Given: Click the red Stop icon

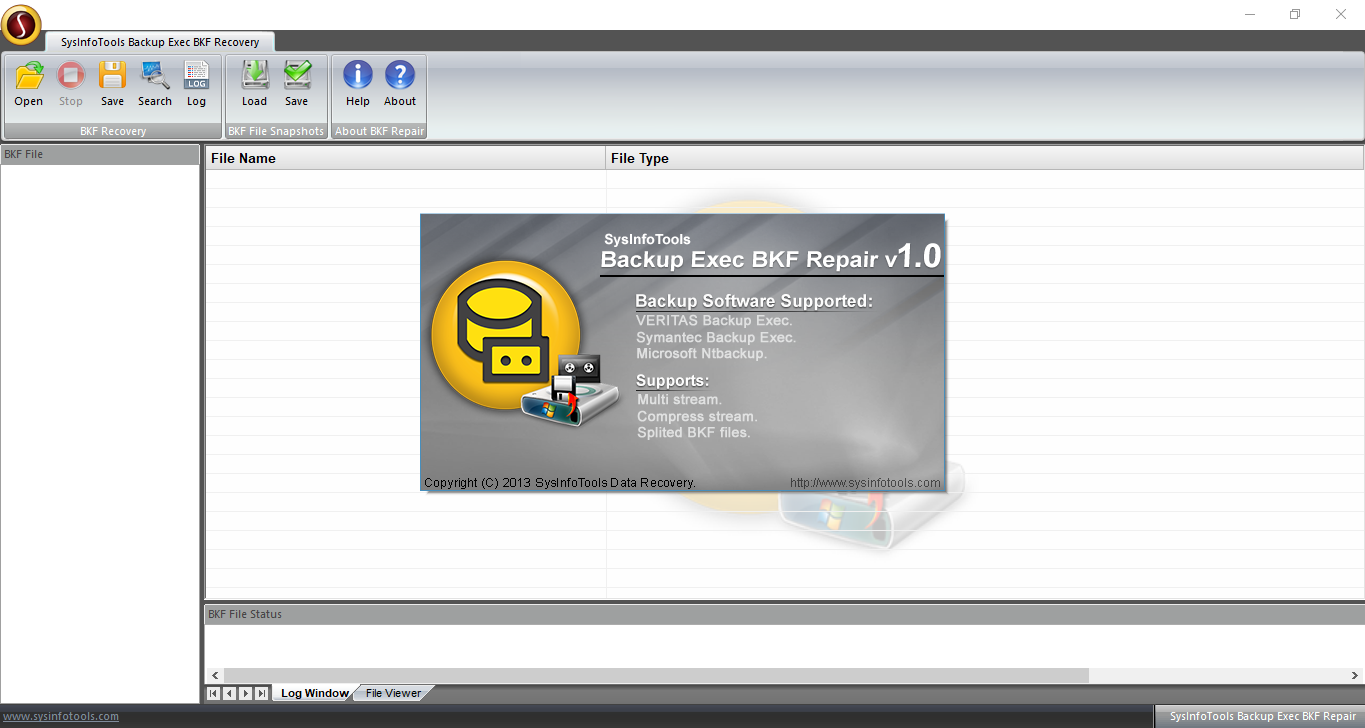Looking at the screenshot, I should coord(71,85).
